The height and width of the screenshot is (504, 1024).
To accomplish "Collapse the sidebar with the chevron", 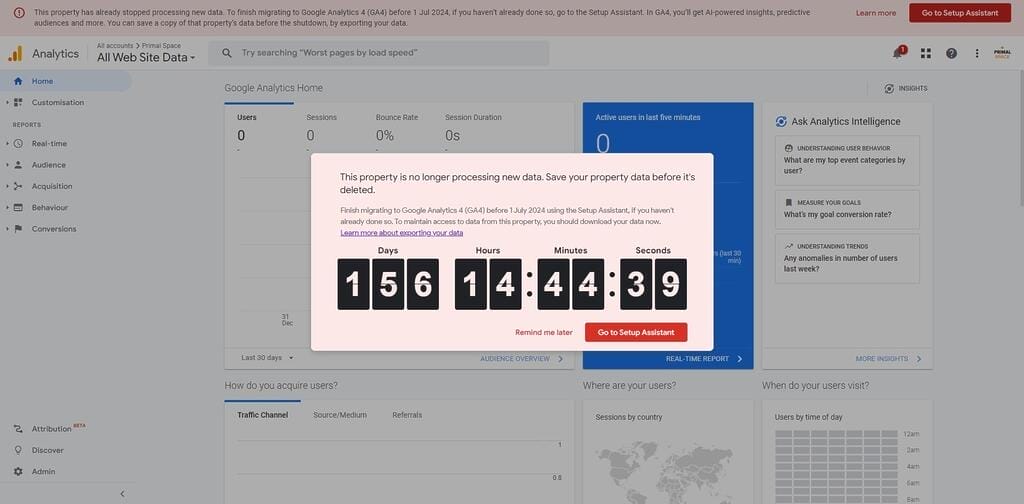I will click(x=122, y=494).
